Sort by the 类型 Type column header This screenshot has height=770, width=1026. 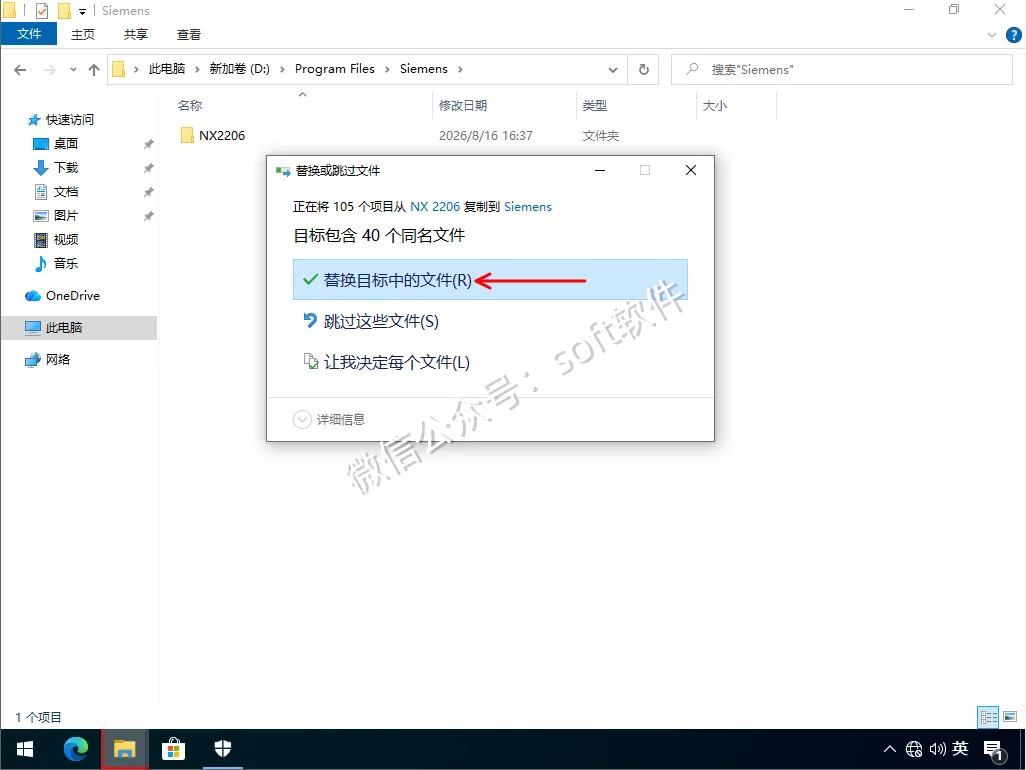point(595,105)
